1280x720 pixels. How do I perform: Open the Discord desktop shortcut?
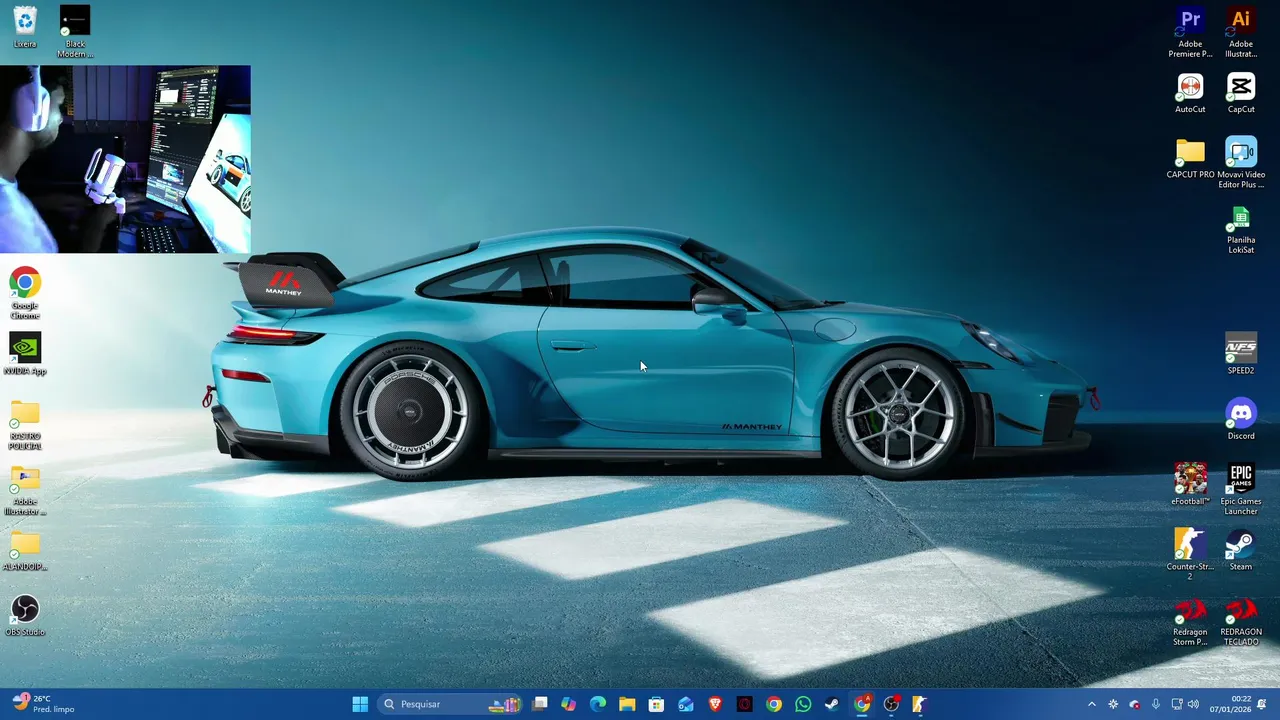coord(1241,419)
